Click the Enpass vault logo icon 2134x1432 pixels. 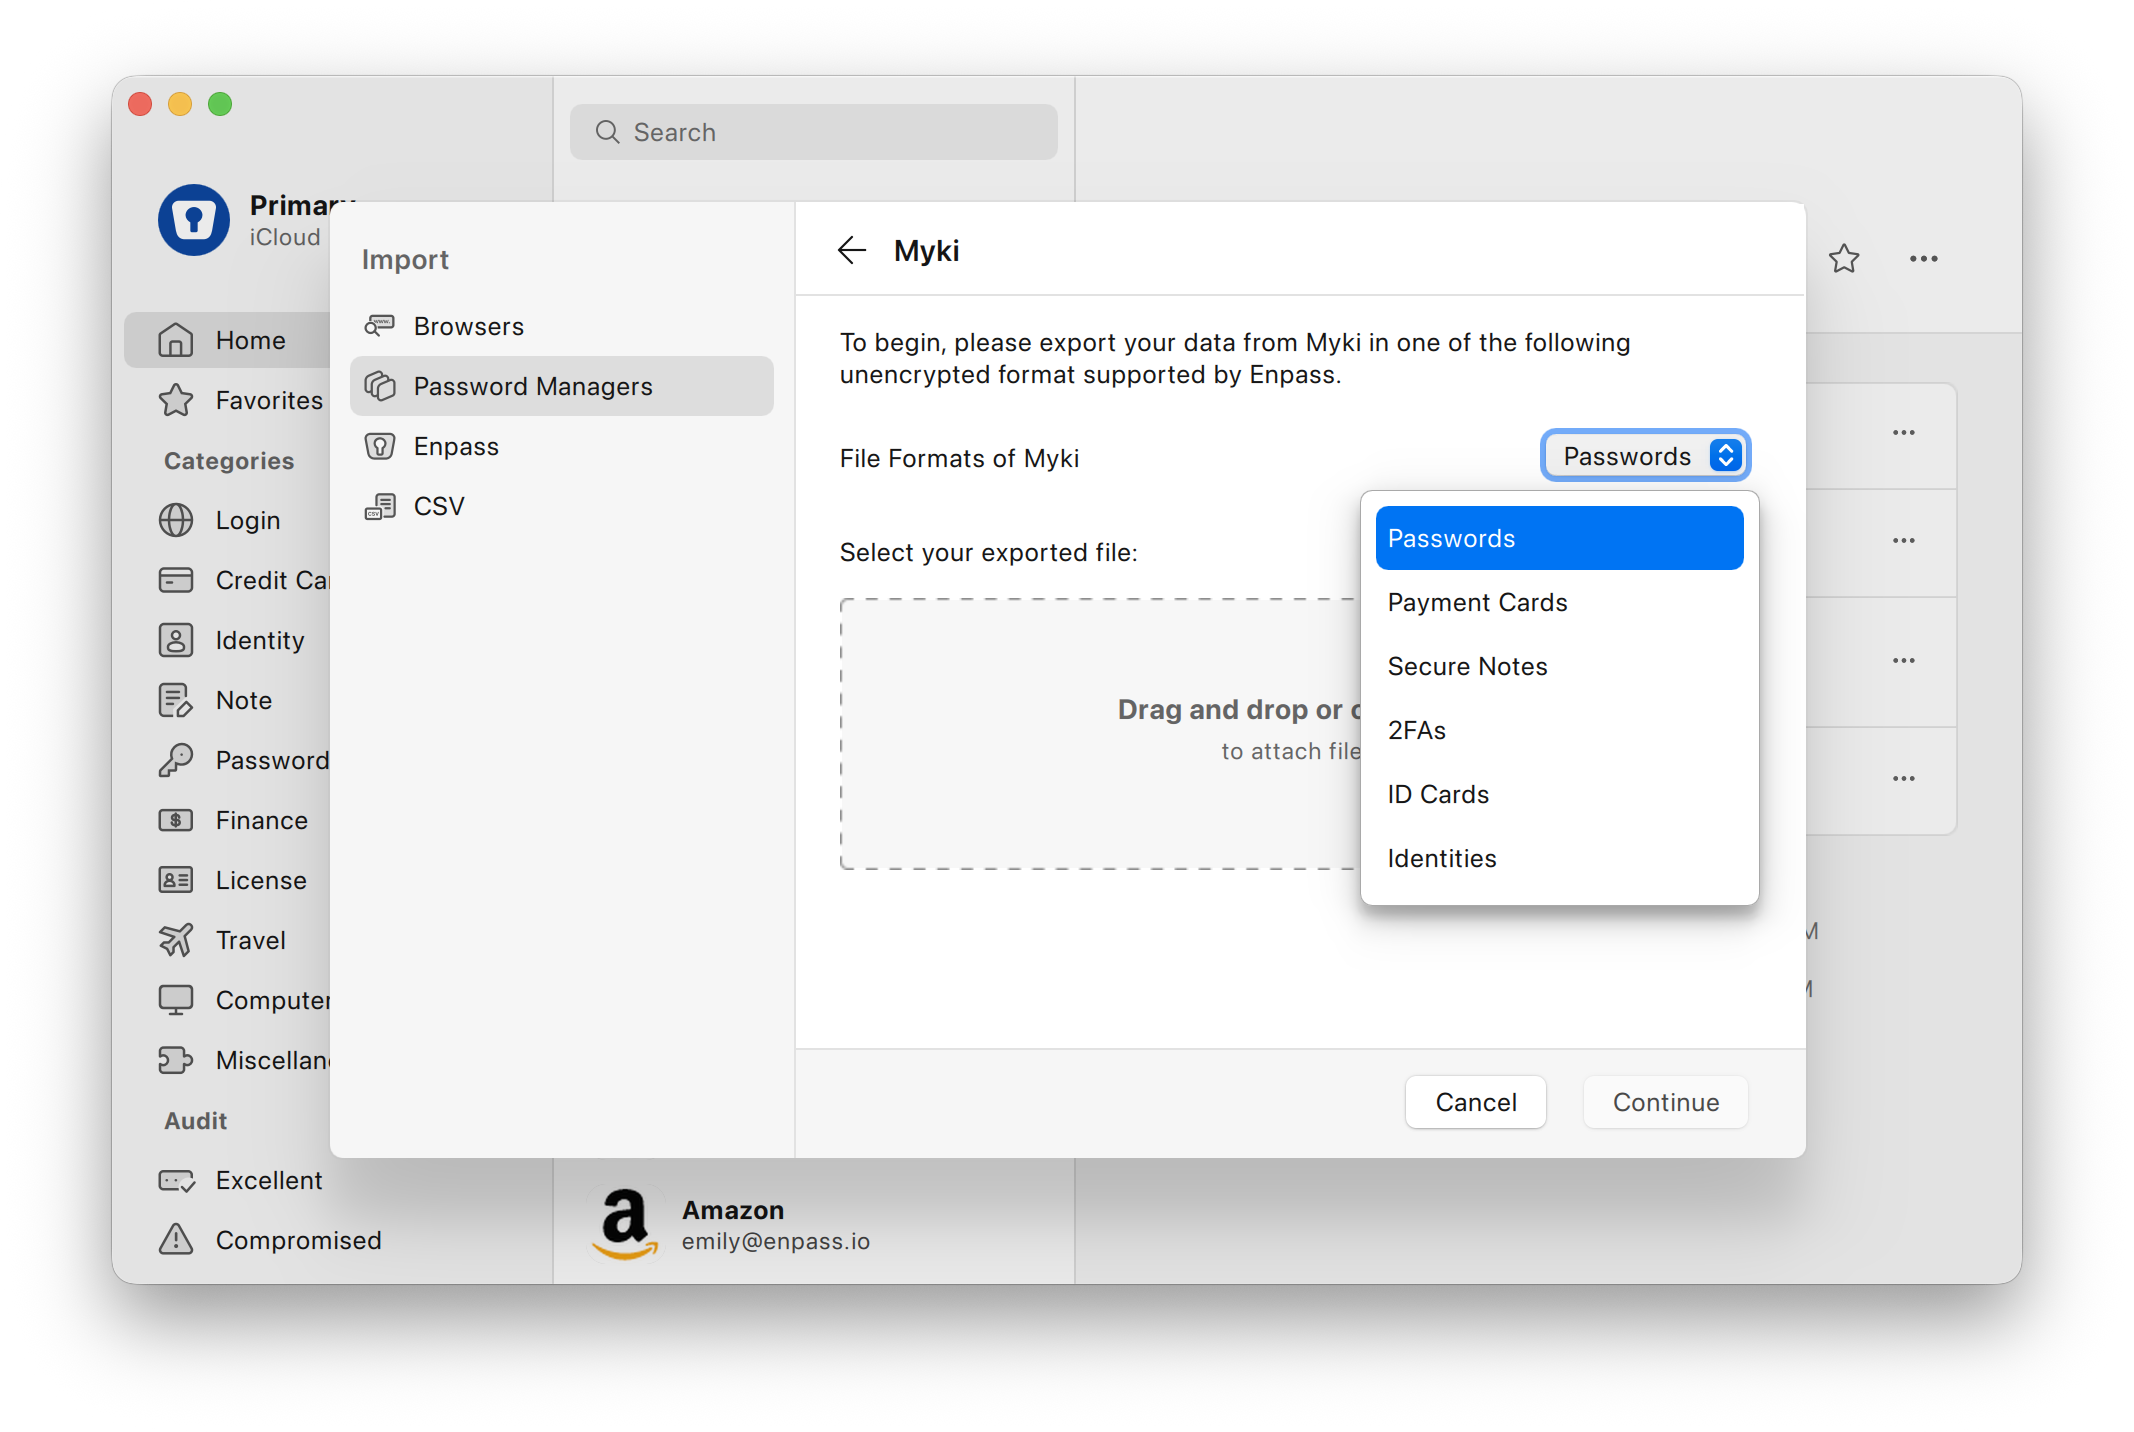[194, 220]
